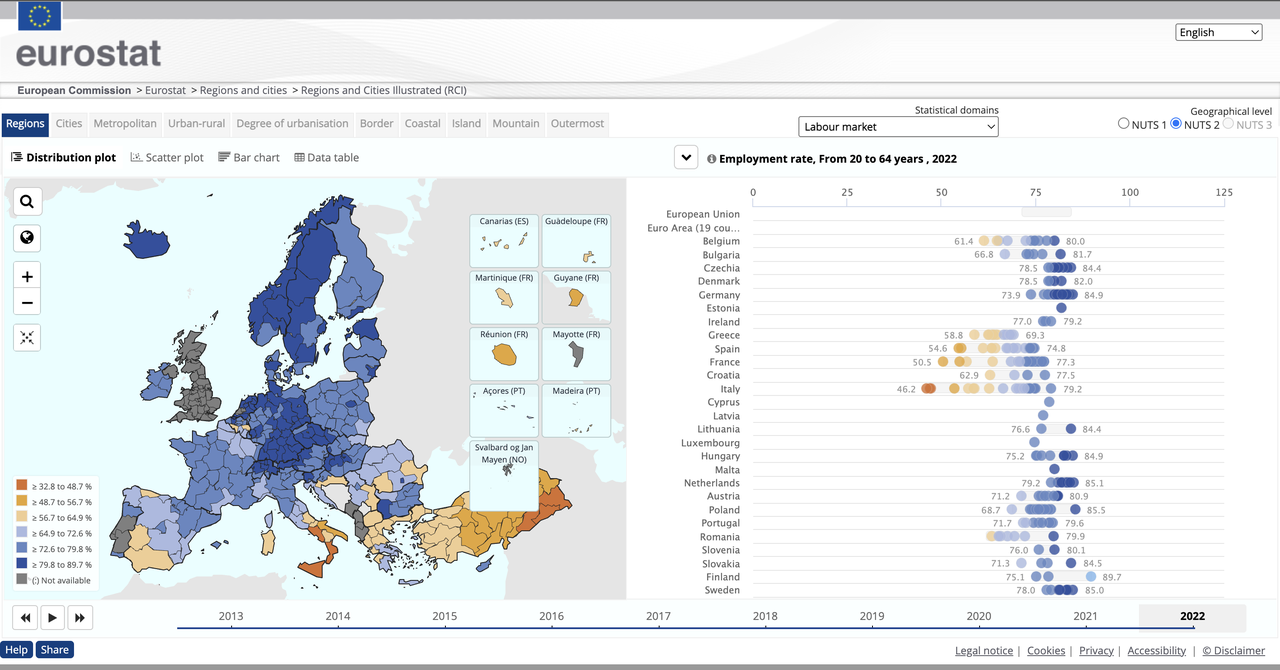This screenshot has width=1280, height=670.
Task: Zoom out with the minus button
Action: coord(27,303)
